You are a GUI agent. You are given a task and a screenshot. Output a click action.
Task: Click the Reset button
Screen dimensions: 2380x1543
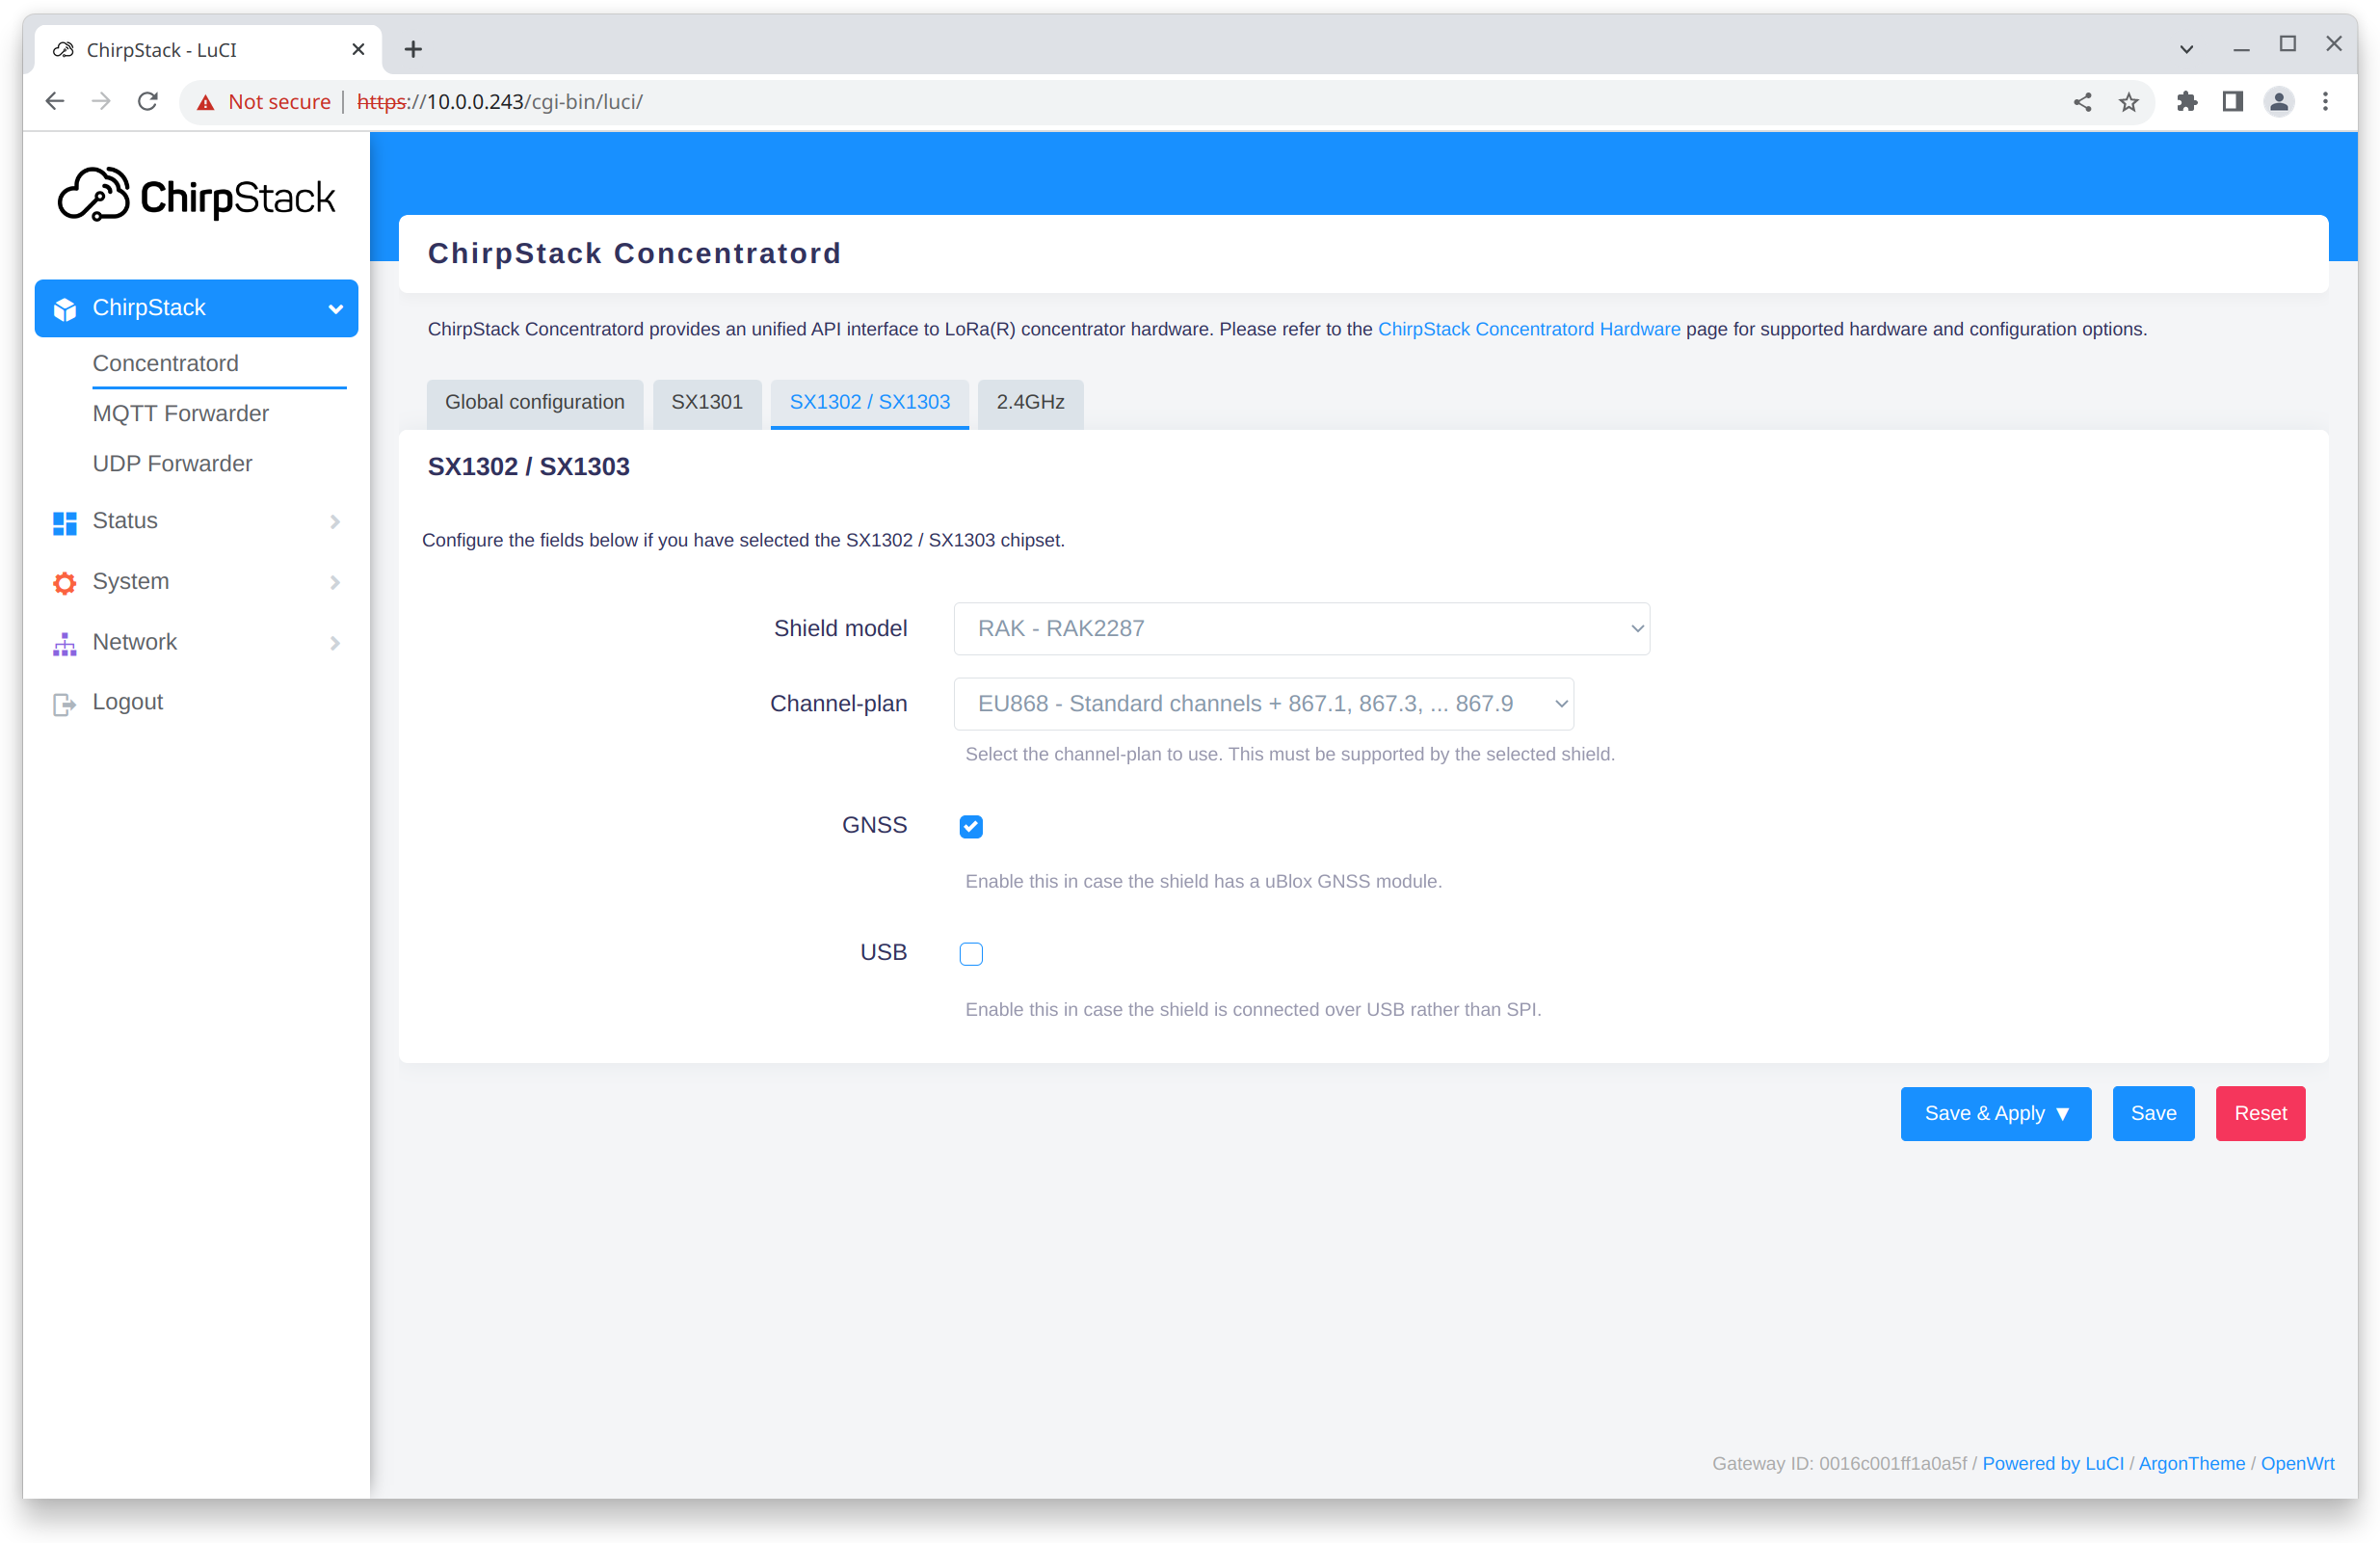2261,1112
